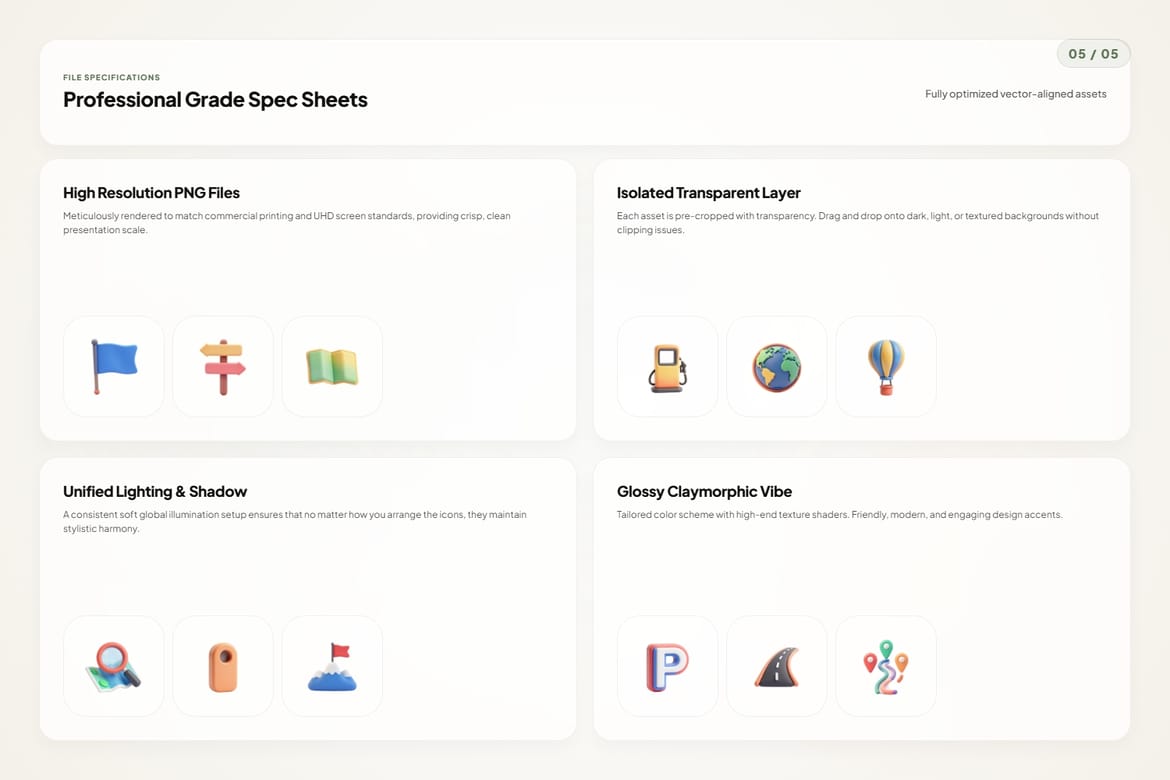Click the description starting Each asset is pre-cropped
This screenshot has width=1170, height=780.
(x=857, y=222)
